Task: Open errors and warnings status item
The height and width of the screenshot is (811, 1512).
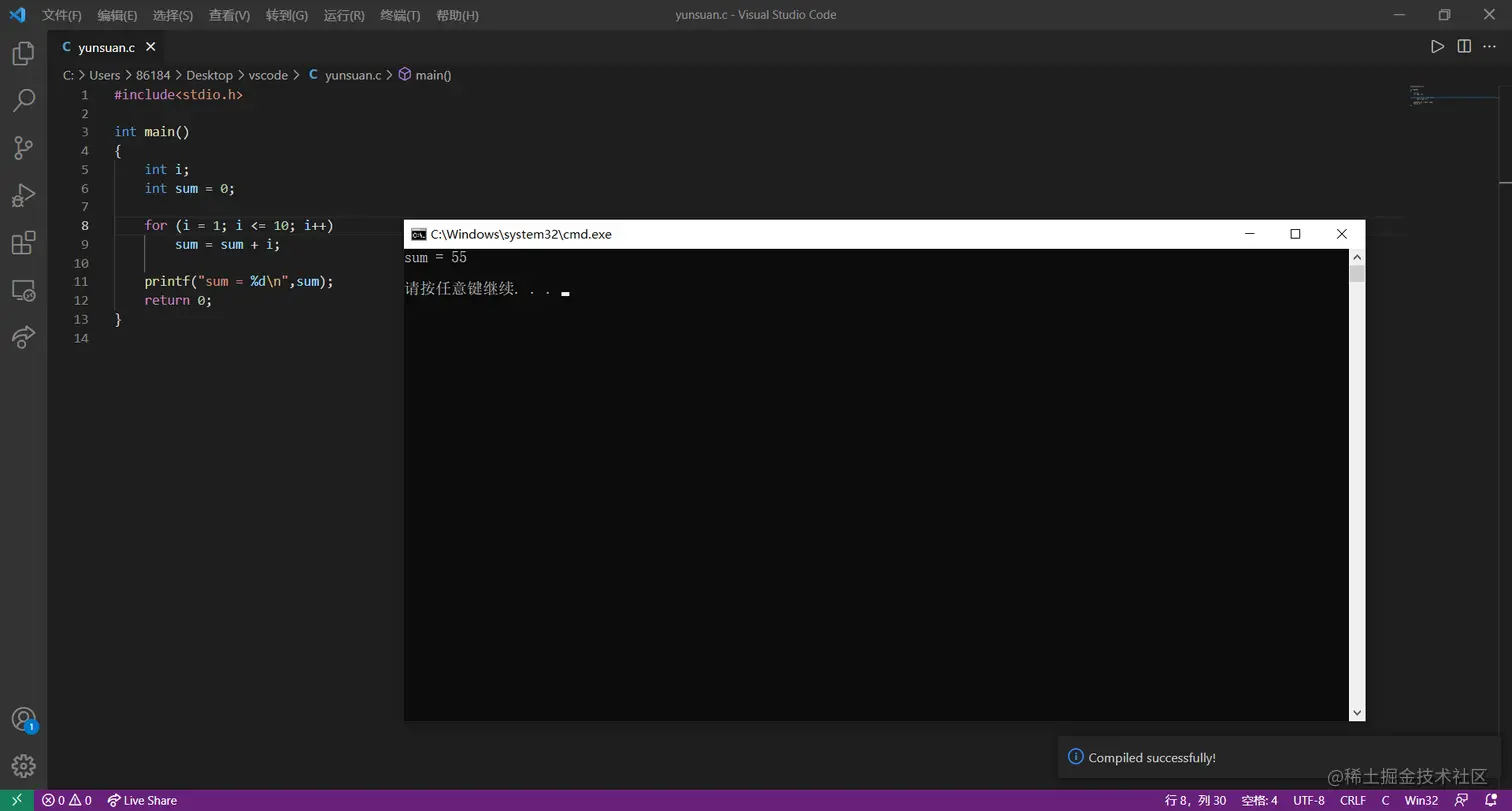Action: pyautogui.click(x=66, y=800)
